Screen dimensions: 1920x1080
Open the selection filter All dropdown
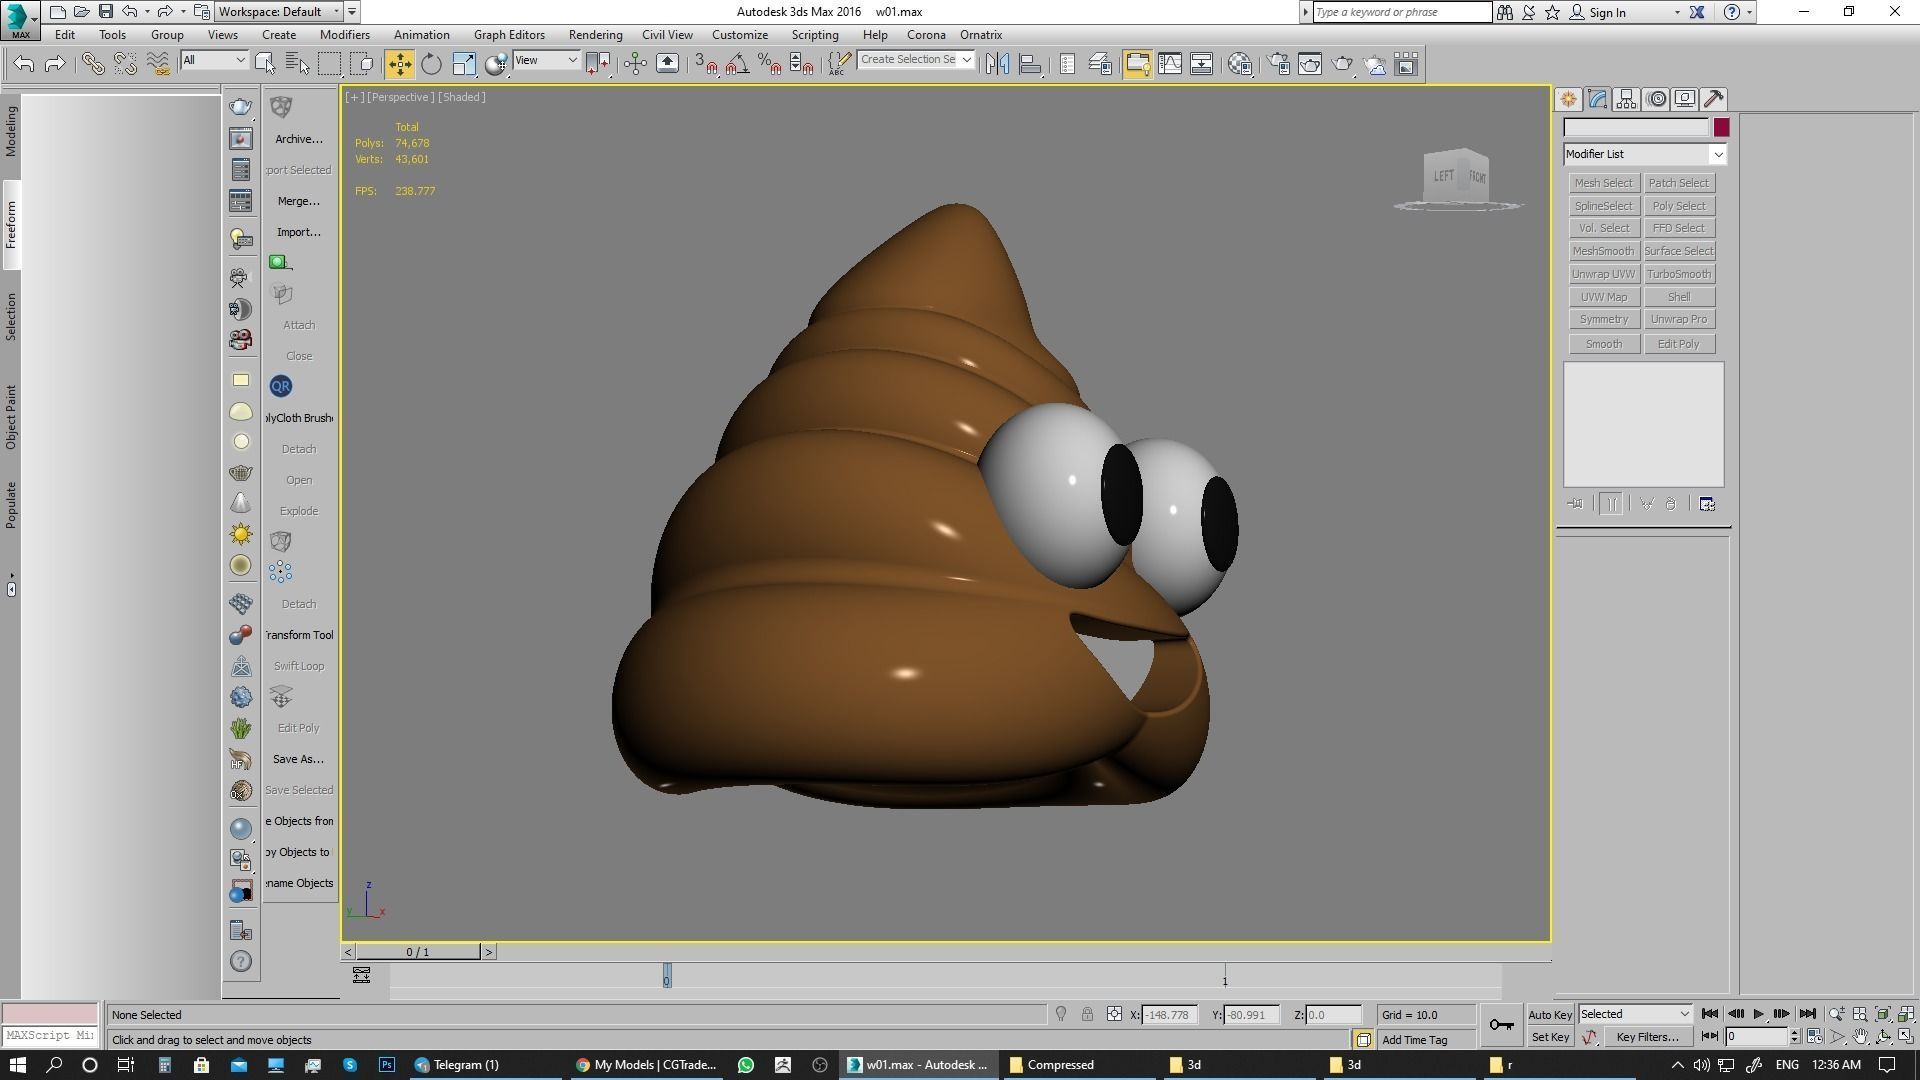[214, 61]
